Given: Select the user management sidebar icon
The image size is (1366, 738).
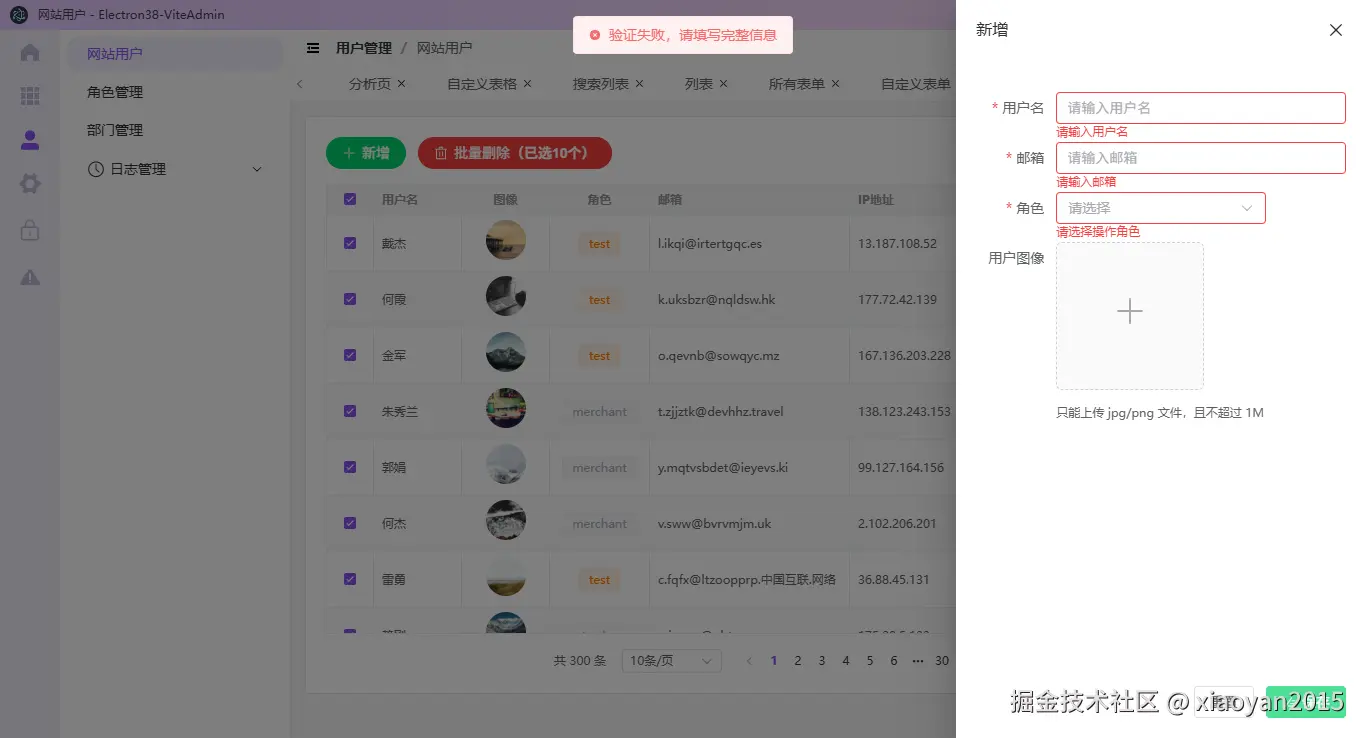Looking at the screenshot, I should point(30,139).
